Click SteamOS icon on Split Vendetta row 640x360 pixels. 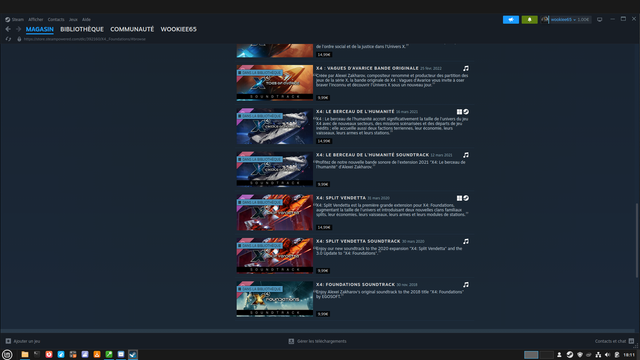click(466, 198)
